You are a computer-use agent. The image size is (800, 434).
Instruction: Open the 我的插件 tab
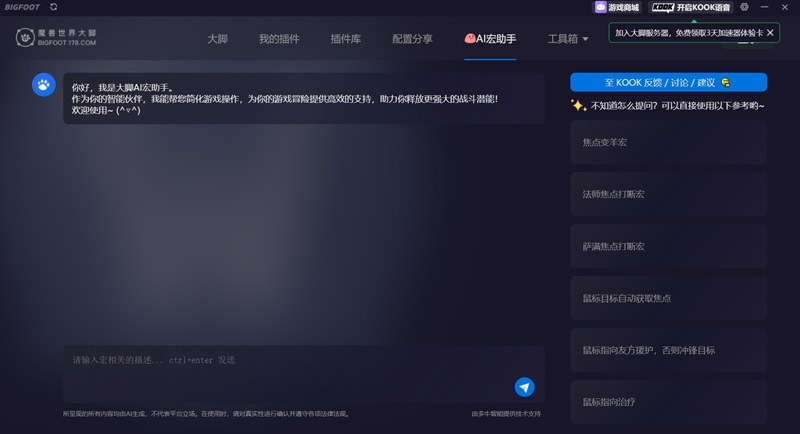pyautogui.click(x=279, y=39)
